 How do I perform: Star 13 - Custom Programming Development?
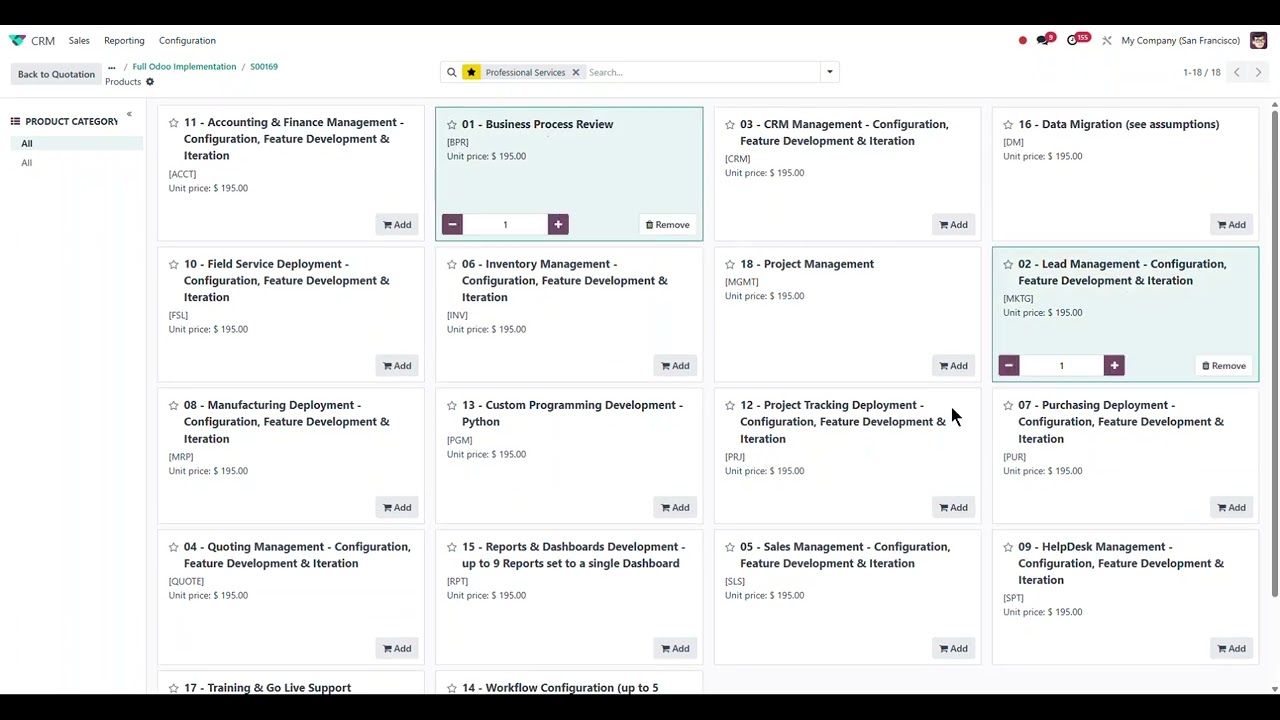tap(452, 405)
